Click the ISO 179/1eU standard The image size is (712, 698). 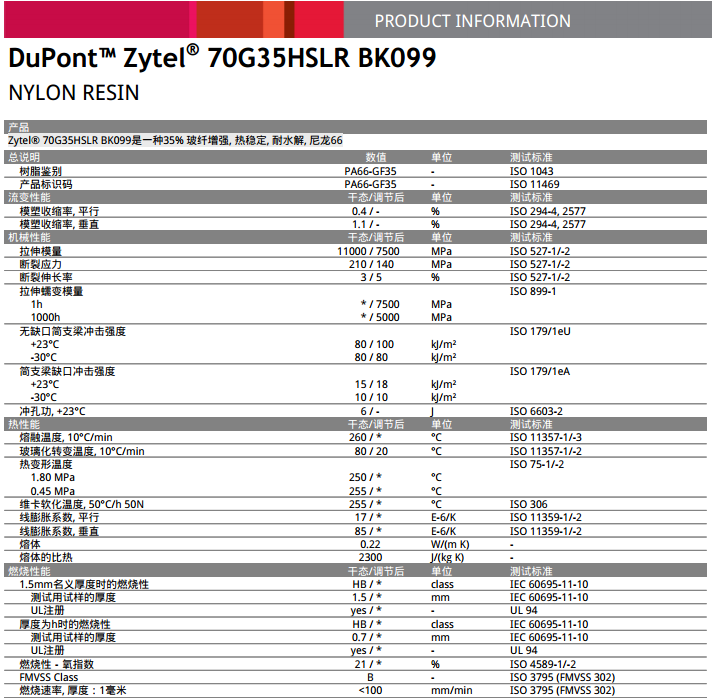(540, 332)
